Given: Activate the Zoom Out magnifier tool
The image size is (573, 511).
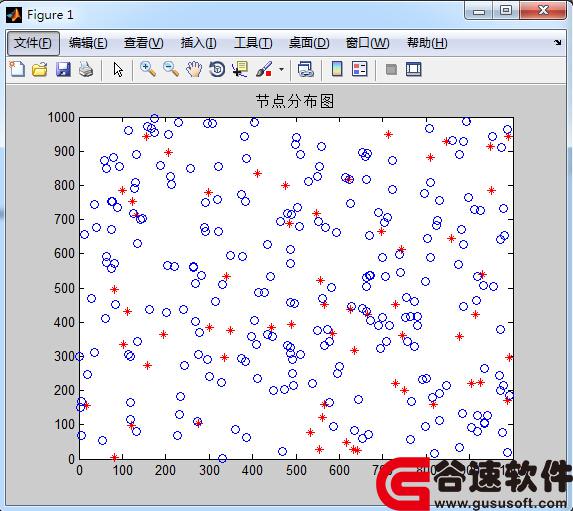Looking at the screenshot, I should click(171, 69).
